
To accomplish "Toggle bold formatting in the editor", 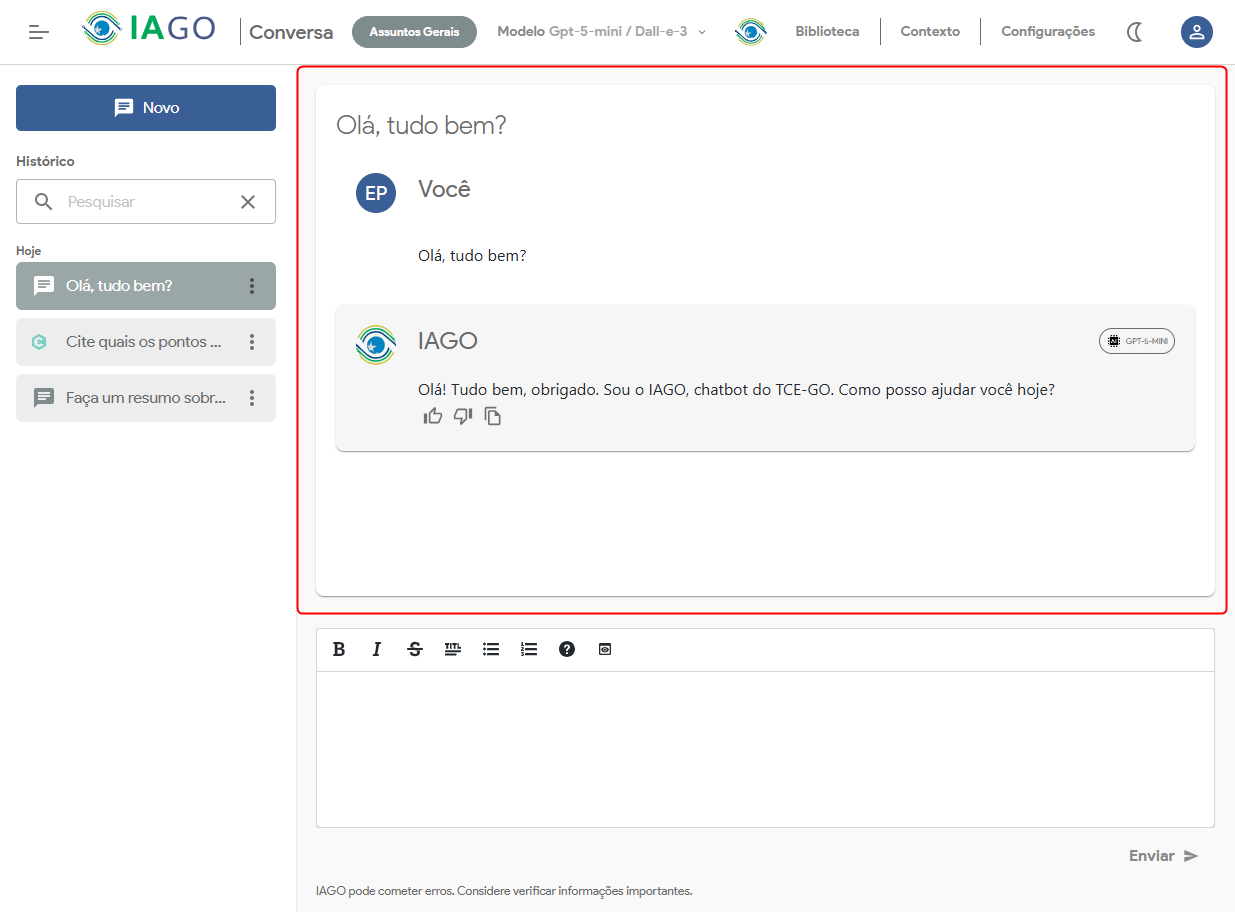I will coord(339,650).
